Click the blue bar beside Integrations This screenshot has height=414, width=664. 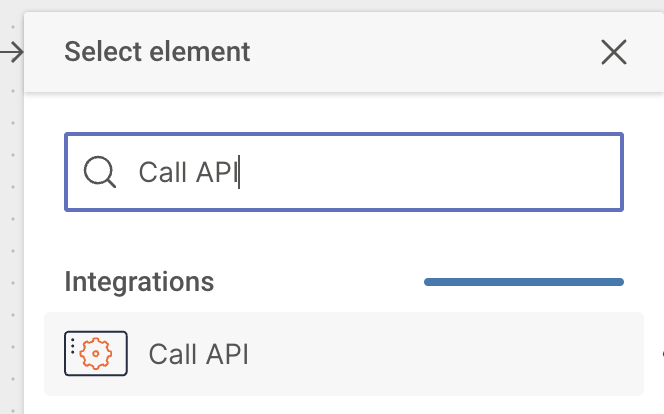point(523,282)
